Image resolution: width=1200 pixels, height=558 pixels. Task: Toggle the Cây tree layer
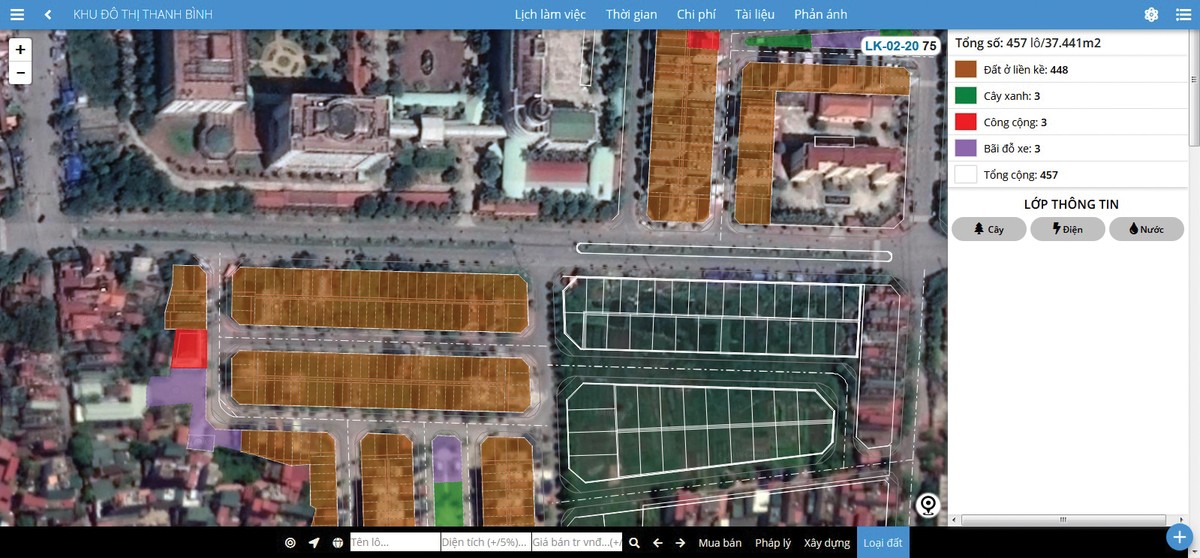pos(989,229)
